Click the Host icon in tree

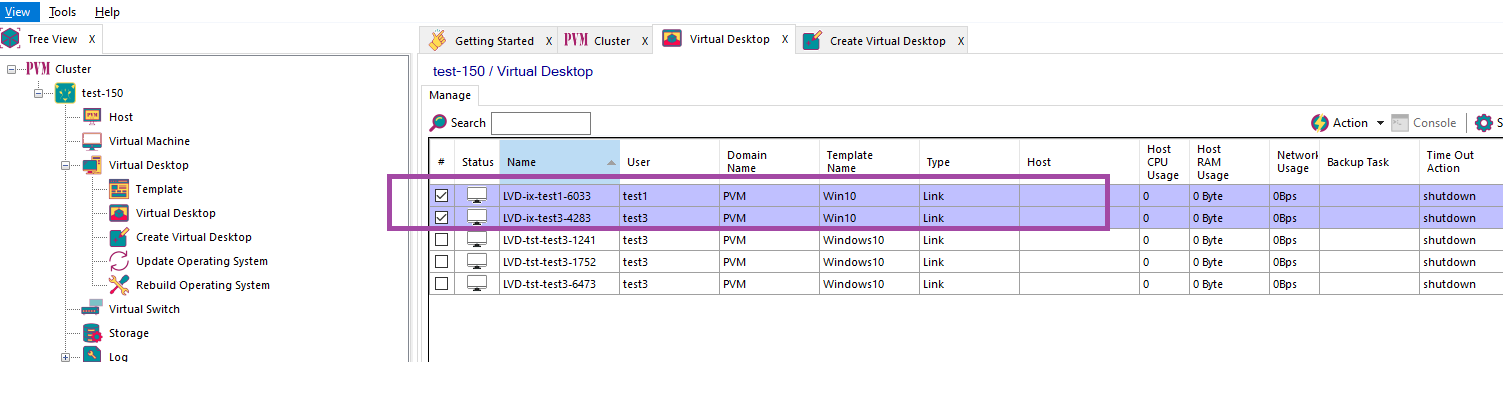pos(92,117)
